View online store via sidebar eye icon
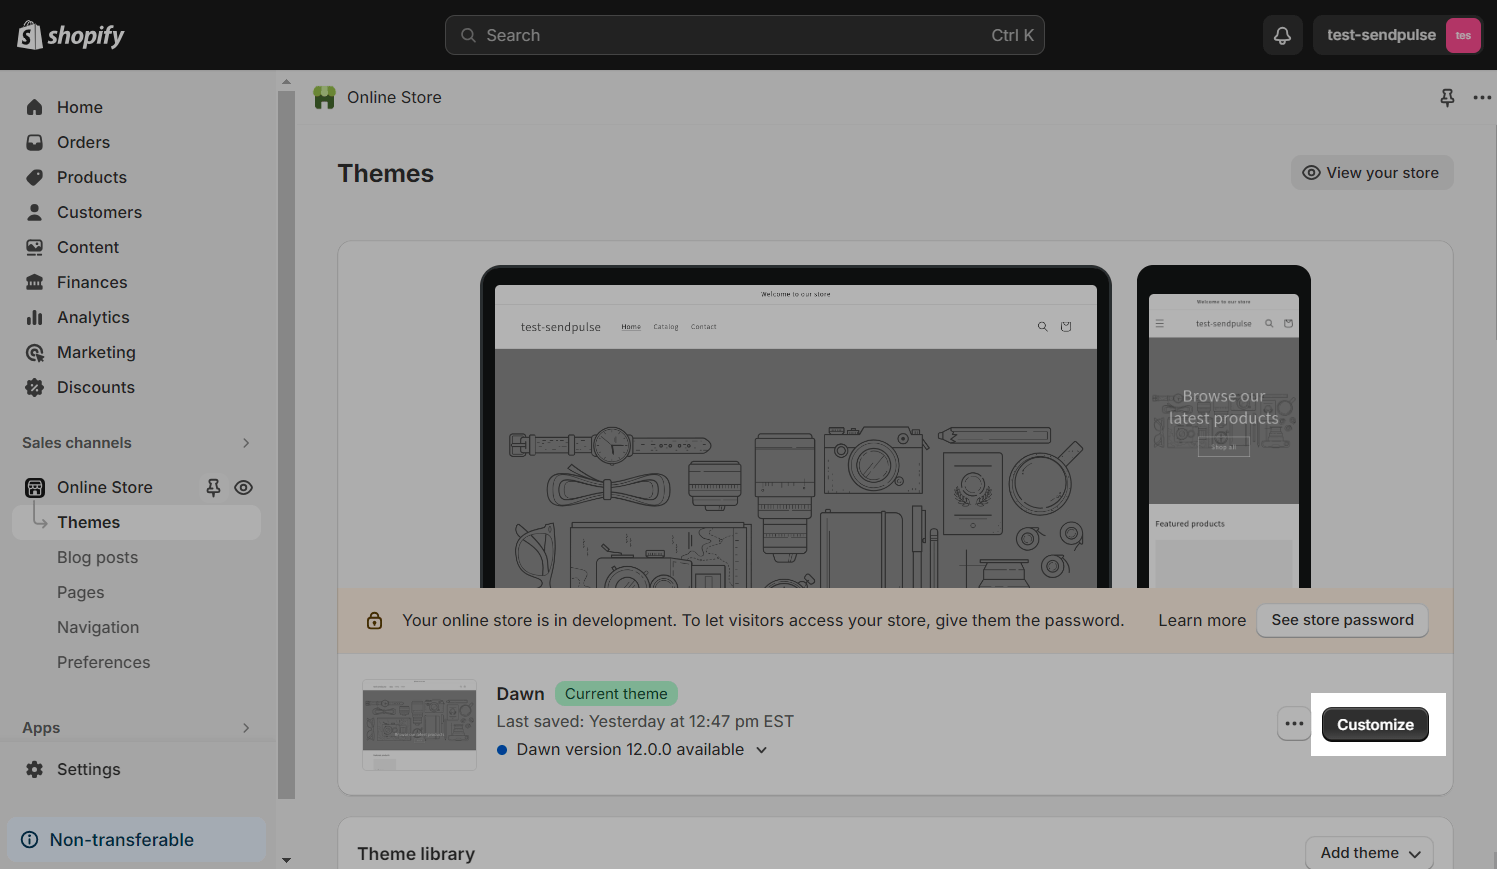The image size is (1497, 869). click(x=243, y=488)
